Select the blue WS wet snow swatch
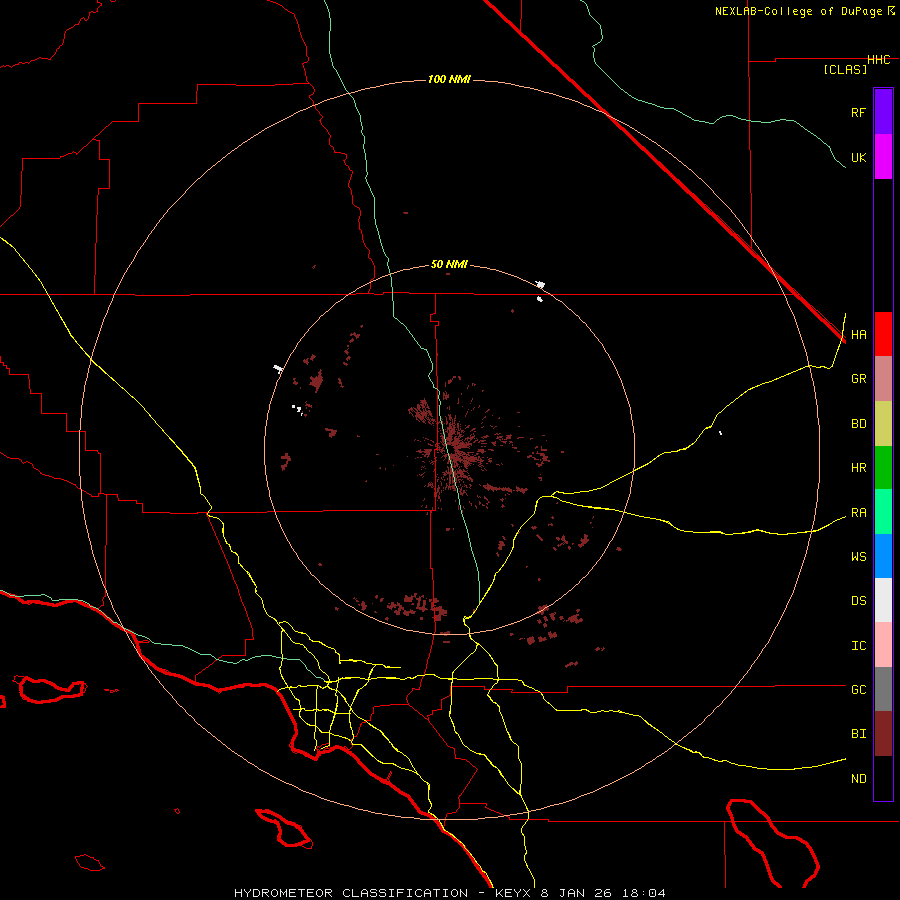 pyautogui.click(x=883, y=556)
